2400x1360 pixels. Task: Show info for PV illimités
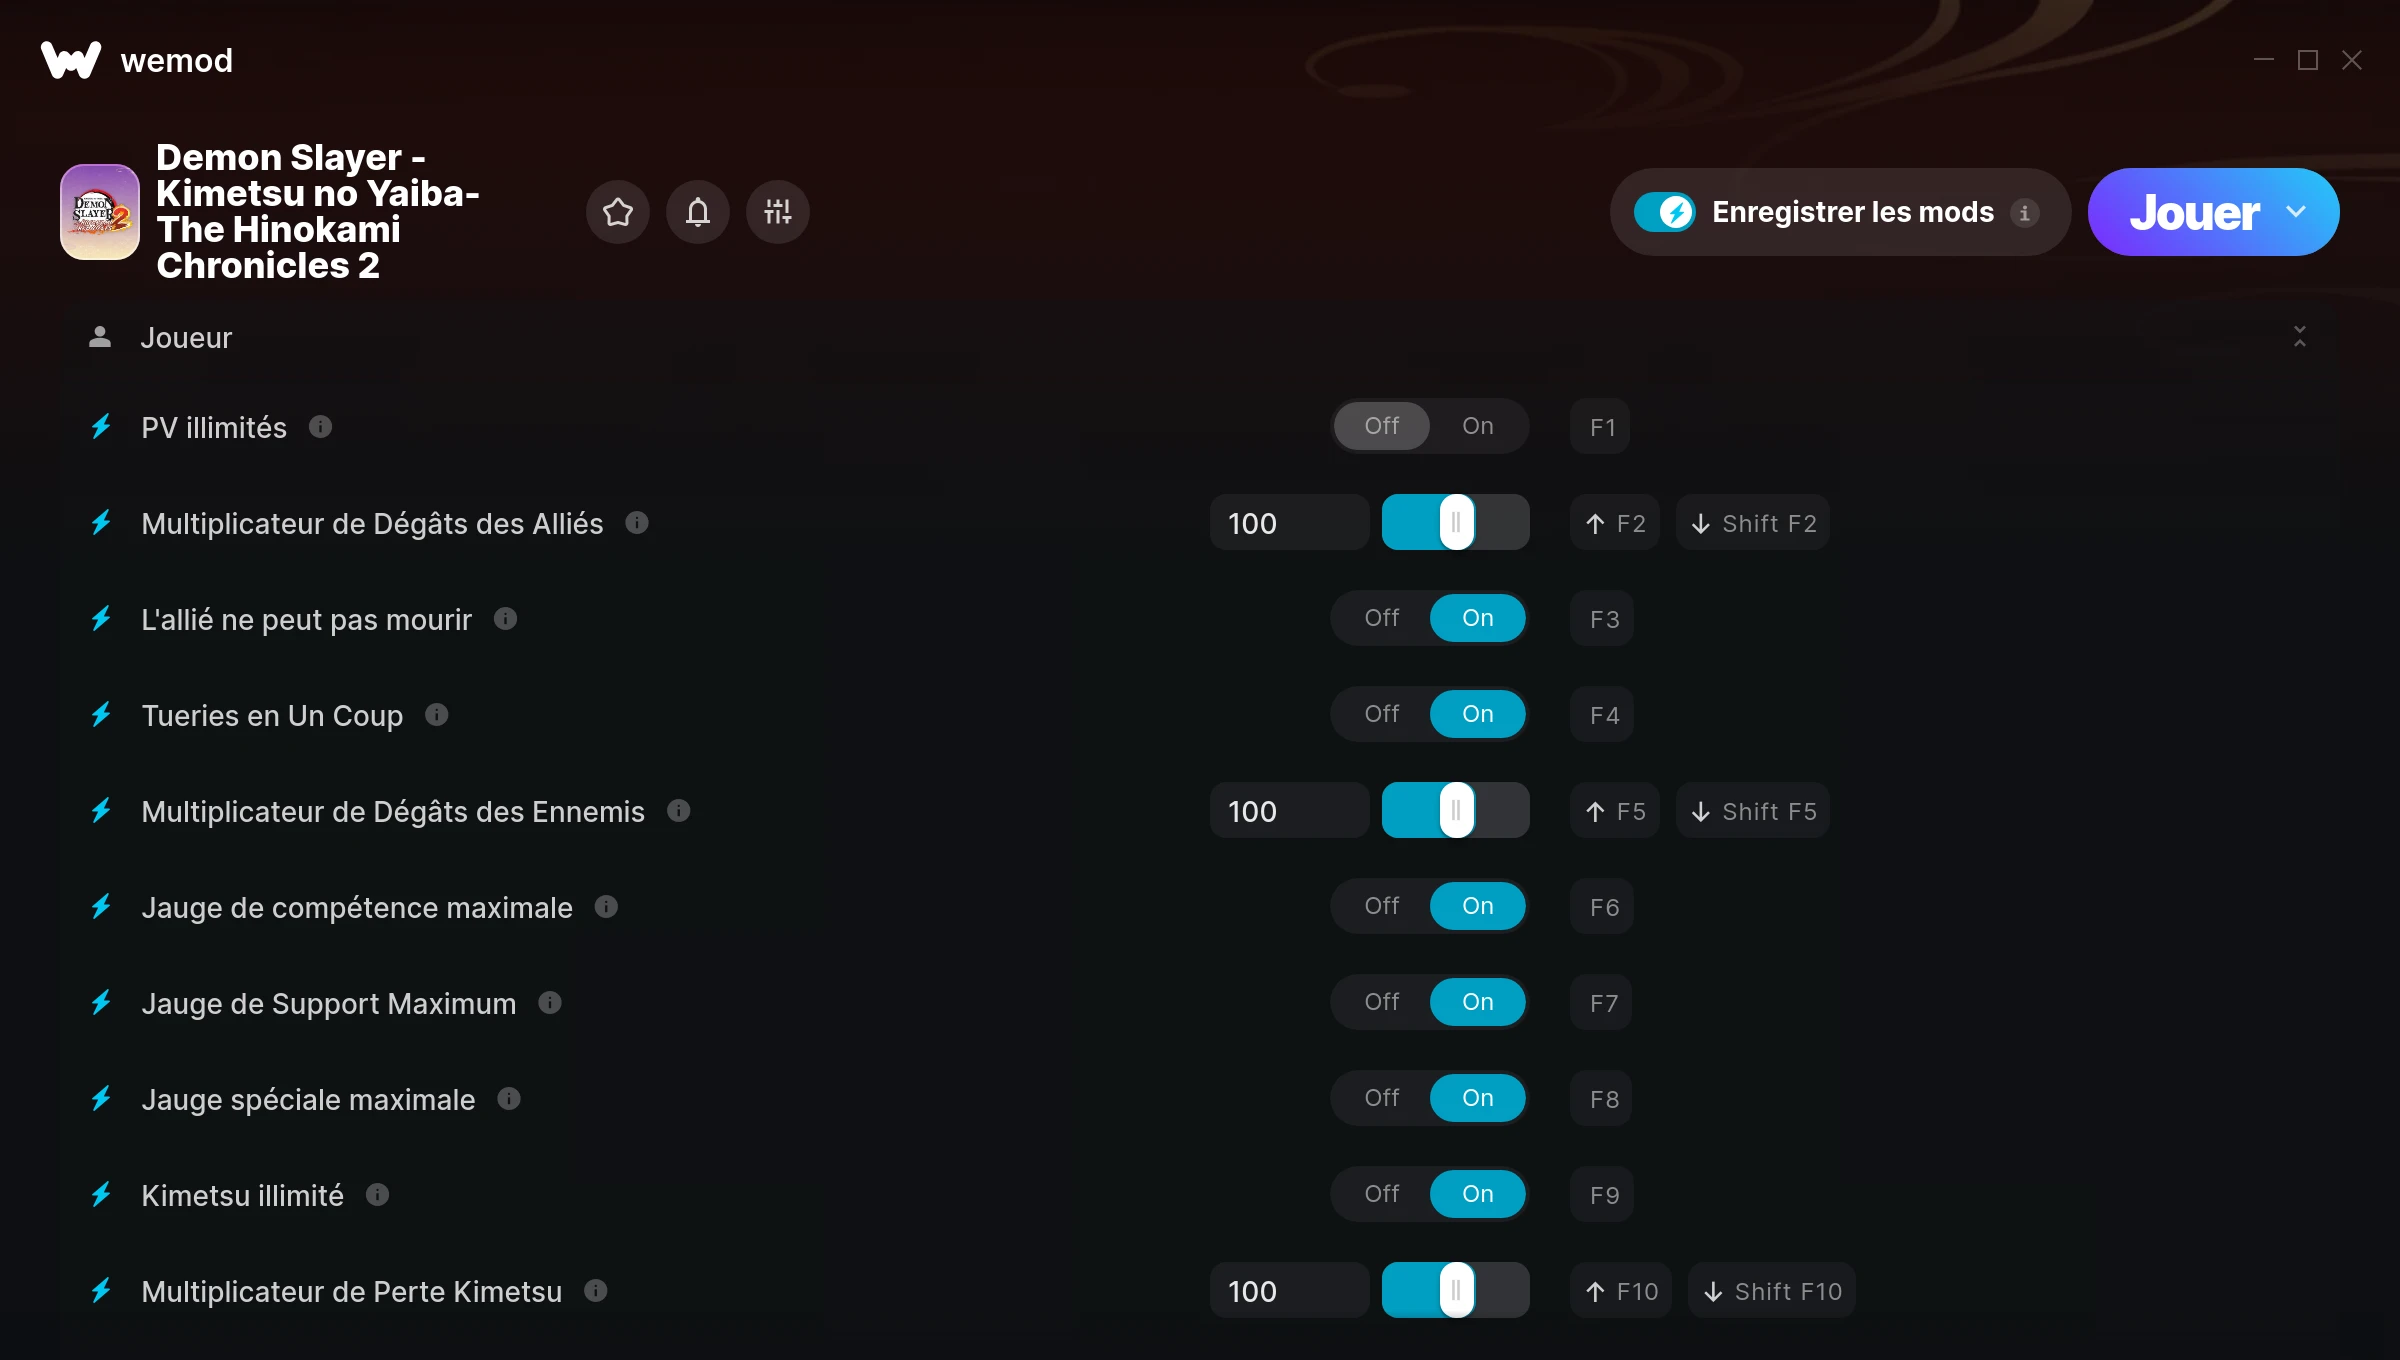pos(320,427)
